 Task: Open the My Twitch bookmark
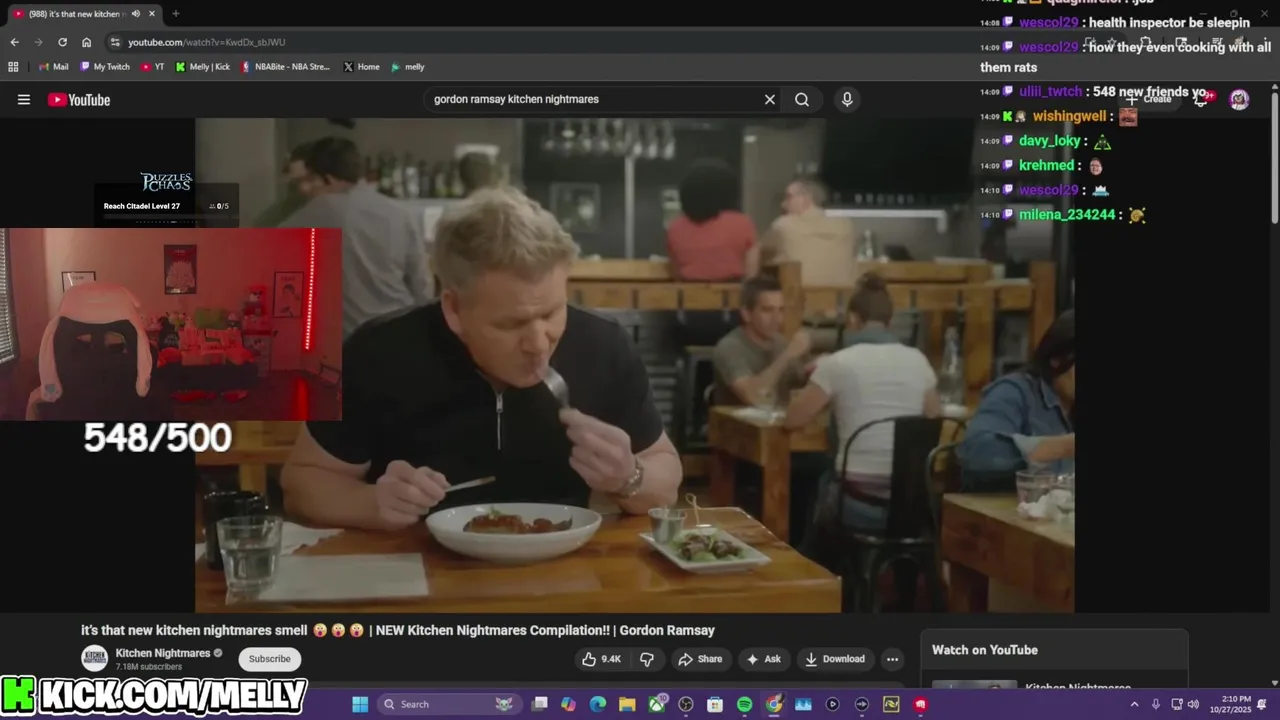click(x=105, y=67)
